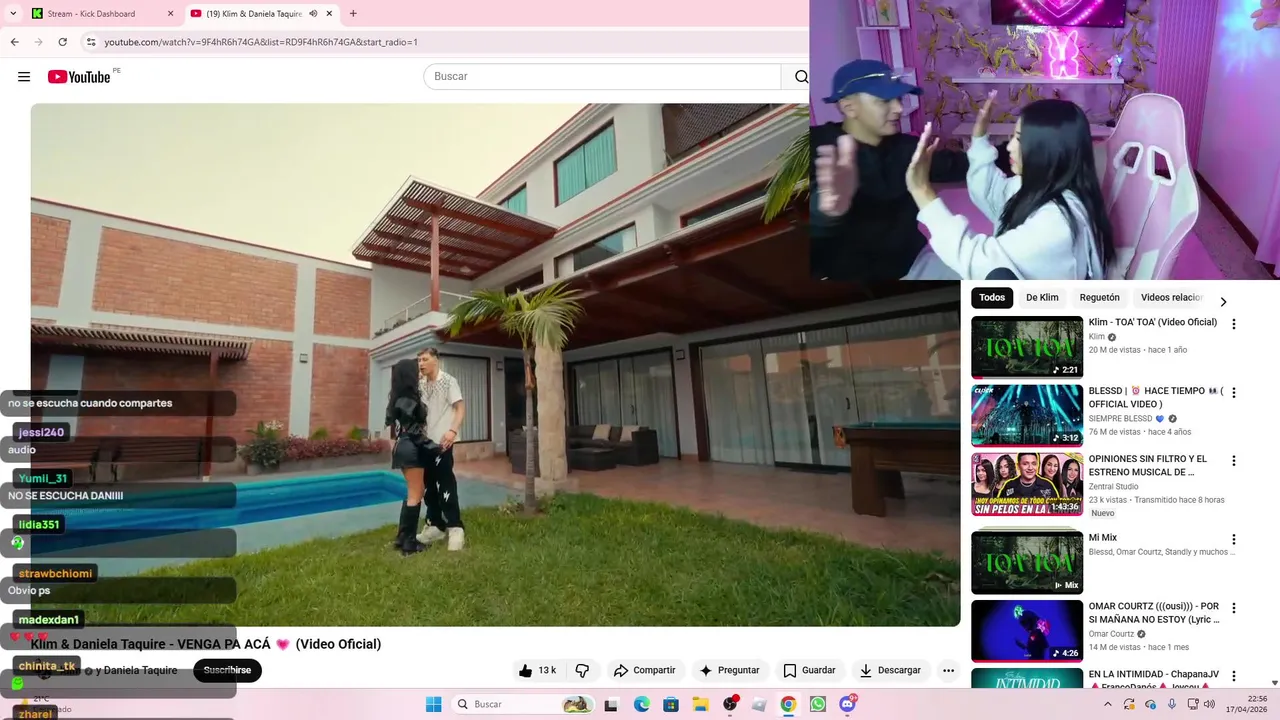Open options for OMAR COURTZ video
The width and height of the screenshot is (1280, 720).
(x=1233, y=608)
